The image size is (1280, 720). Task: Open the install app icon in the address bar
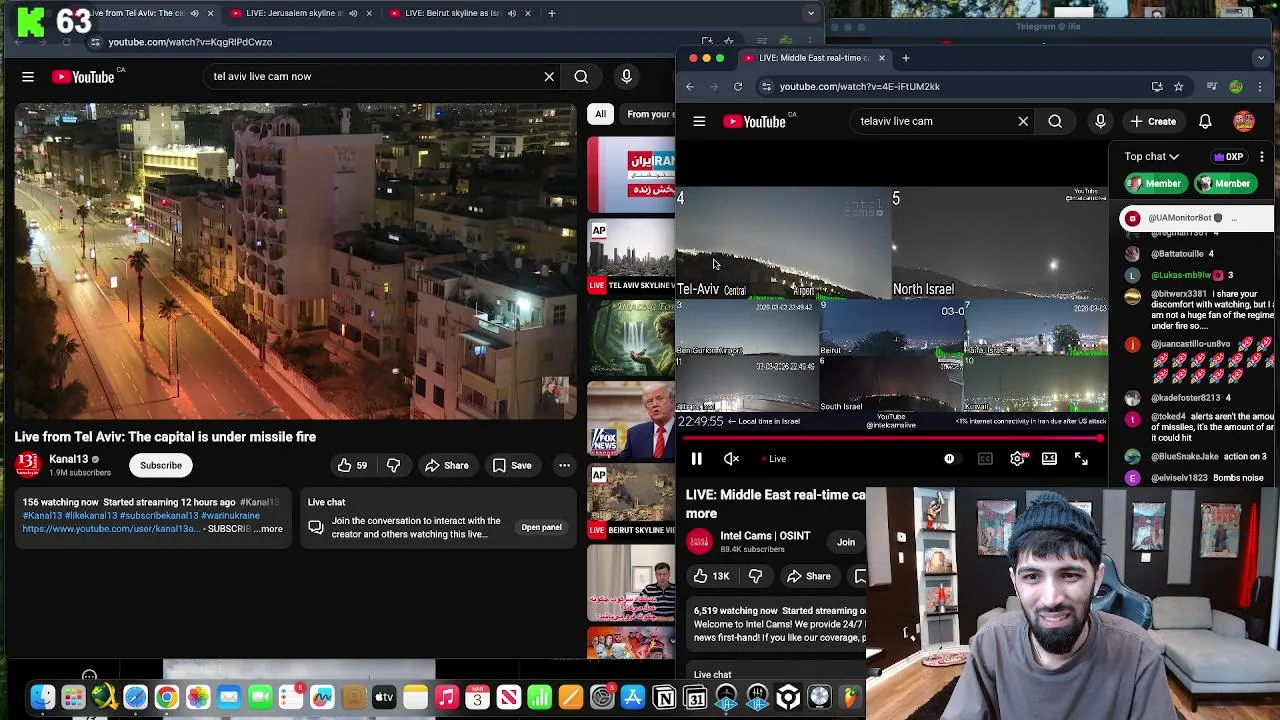[1157, 86]
